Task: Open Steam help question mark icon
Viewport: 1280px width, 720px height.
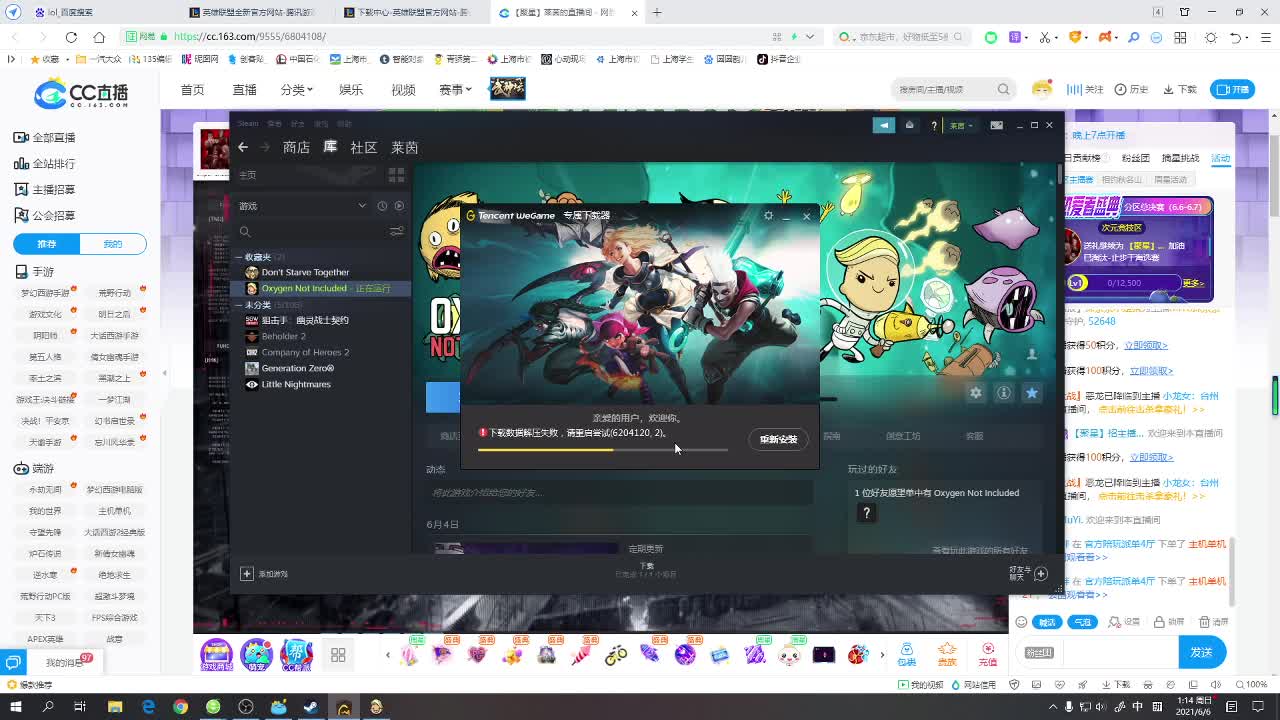Action: click(934, 125)
